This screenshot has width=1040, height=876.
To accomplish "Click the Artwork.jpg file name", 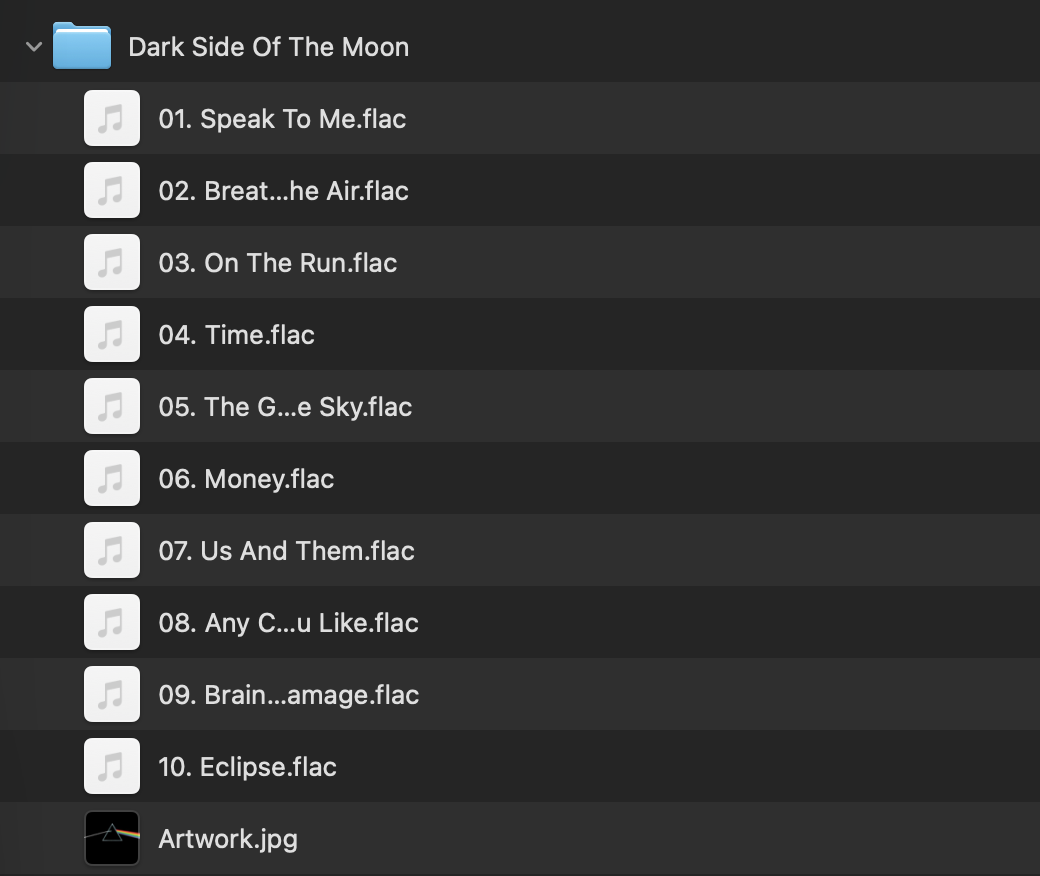I will (228, 839).
